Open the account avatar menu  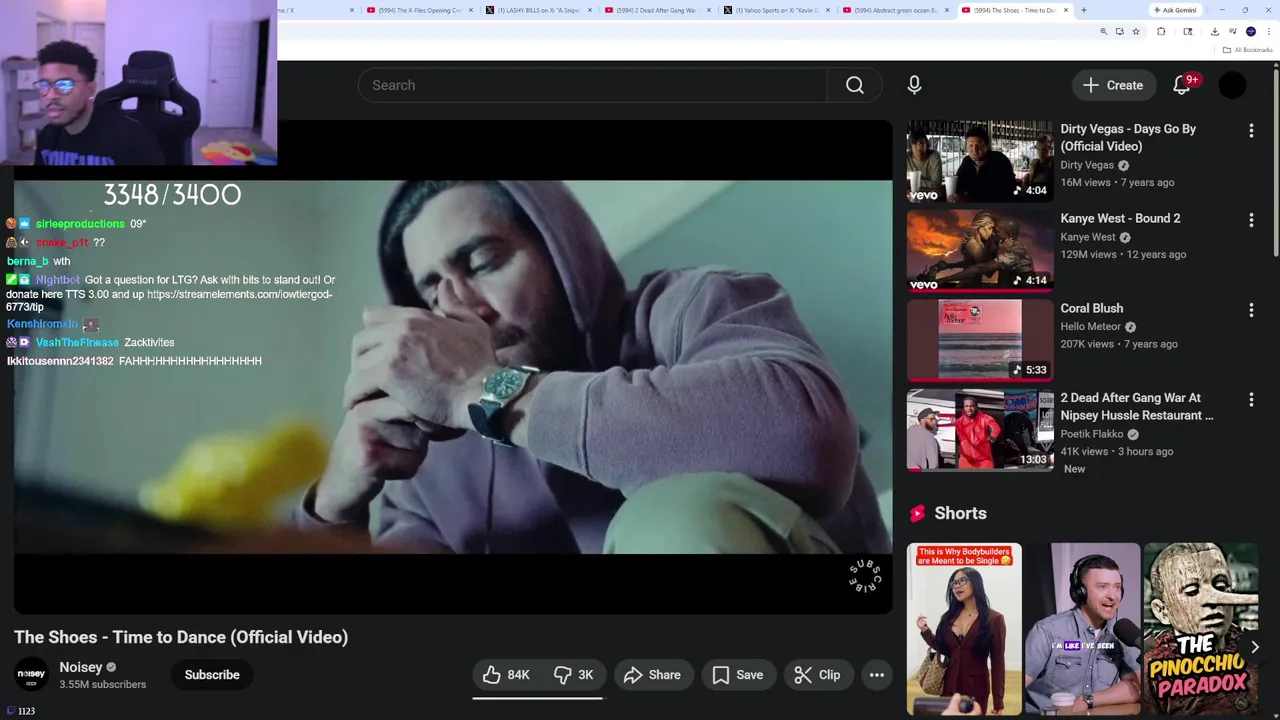1232,85
